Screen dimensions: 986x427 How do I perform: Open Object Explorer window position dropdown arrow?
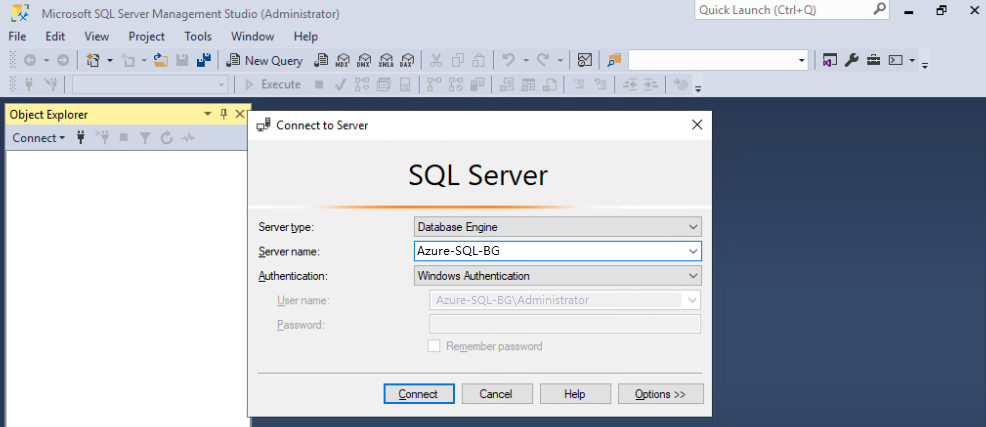point(208,114)
